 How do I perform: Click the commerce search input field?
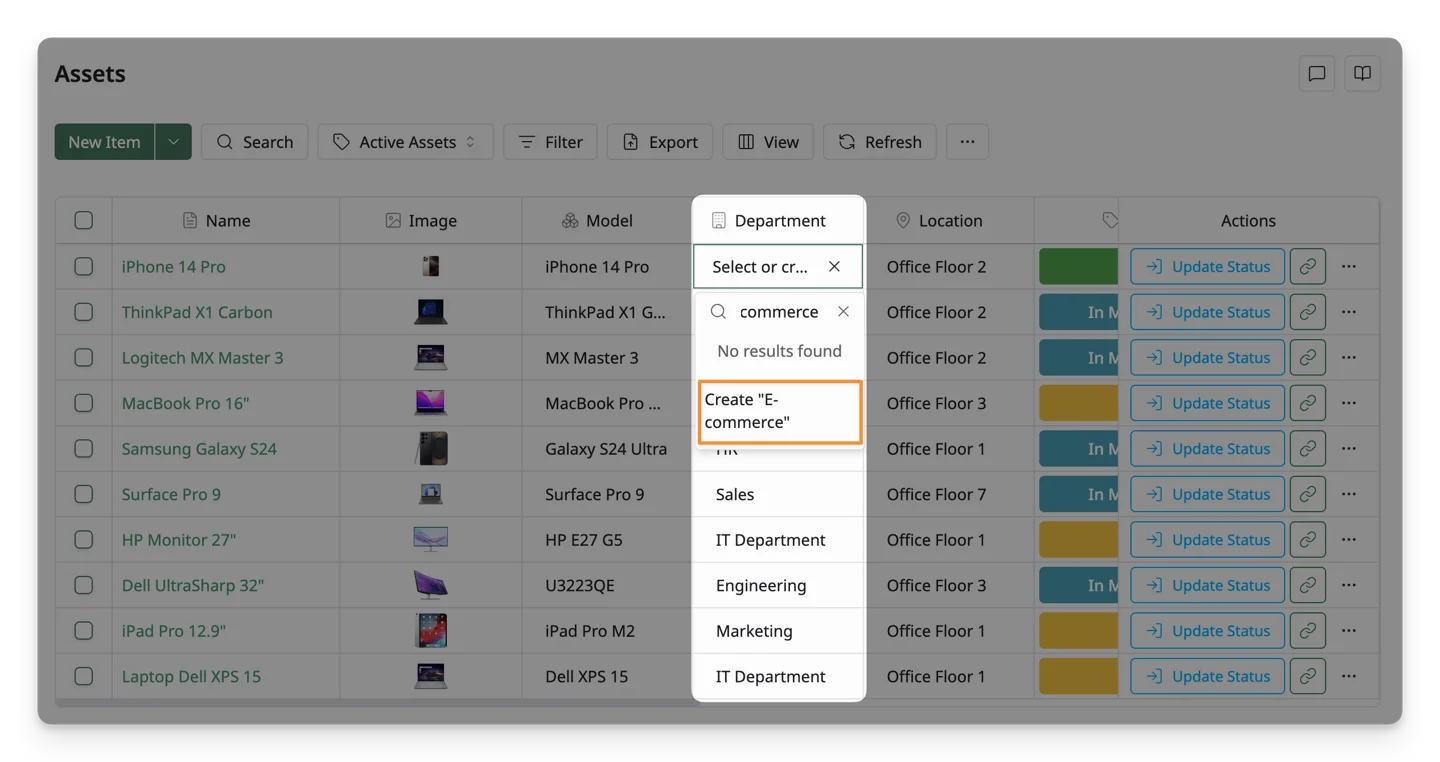[x=779, y=312]
